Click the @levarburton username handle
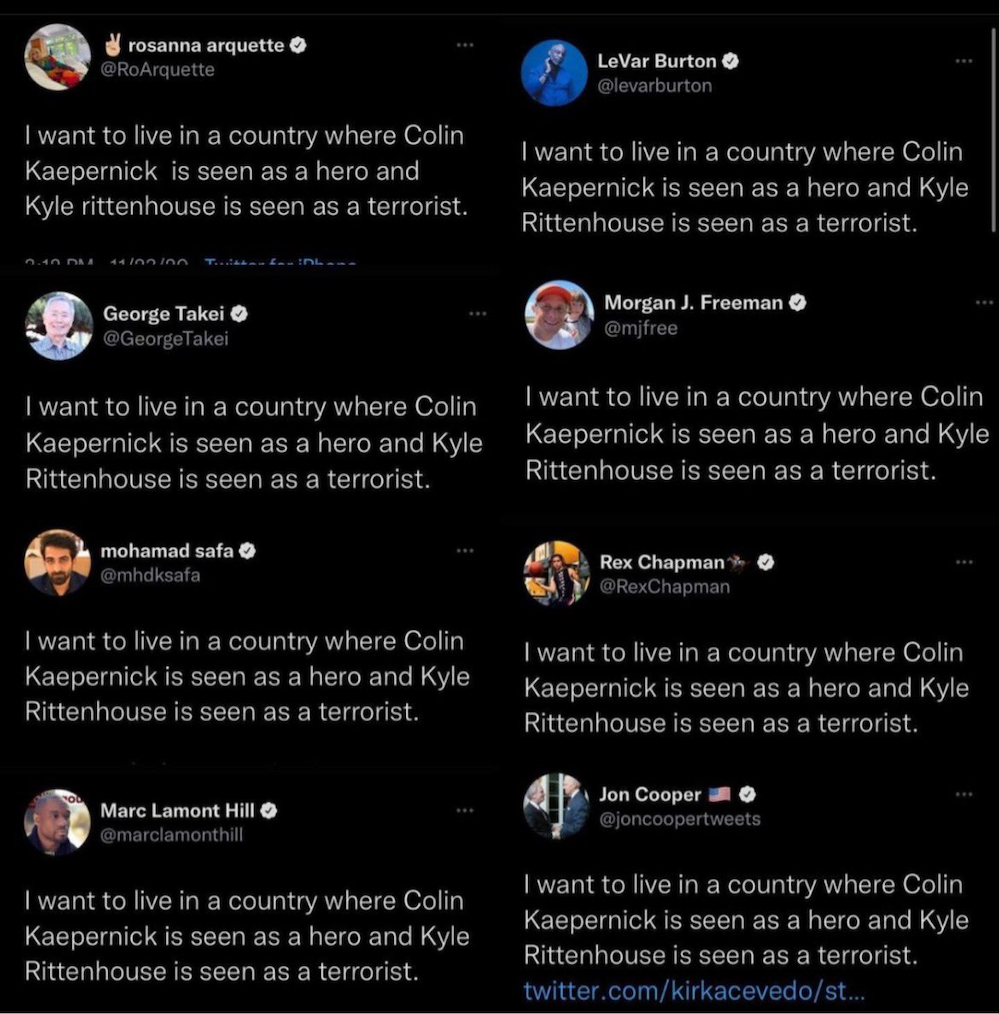999x1014 pixels. pyautogui.click(x=654, y=86)
